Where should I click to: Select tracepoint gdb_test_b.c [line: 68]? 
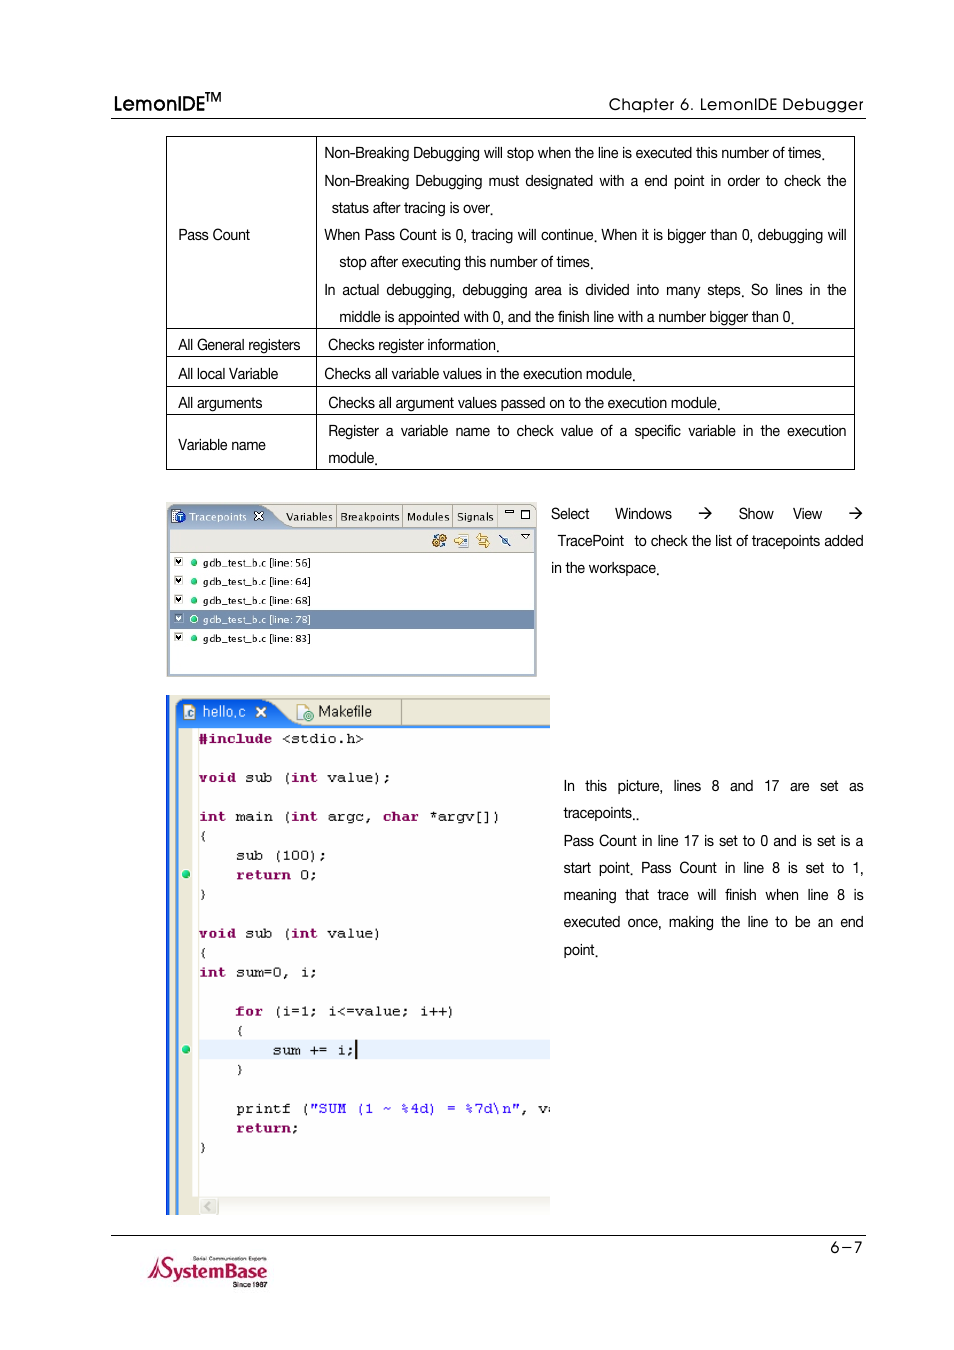256,601
